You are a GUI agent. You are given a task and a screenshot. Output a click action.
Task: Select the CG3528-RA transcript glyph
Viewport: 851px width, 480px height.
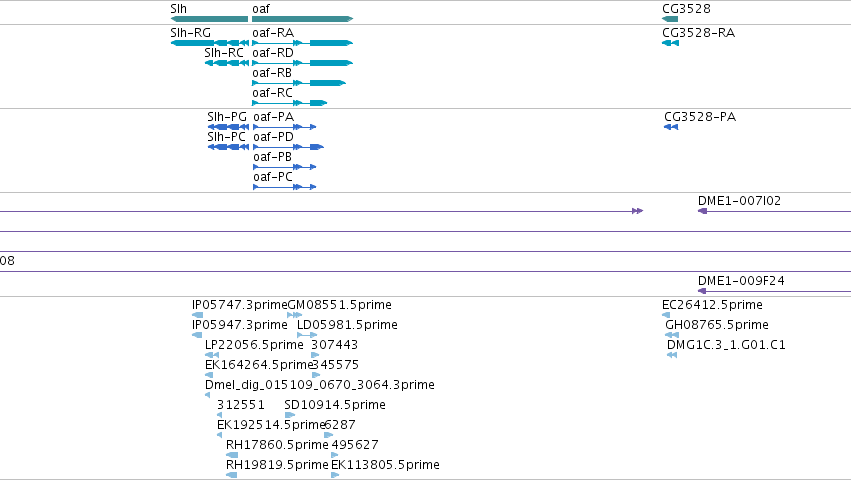point(670,43)
